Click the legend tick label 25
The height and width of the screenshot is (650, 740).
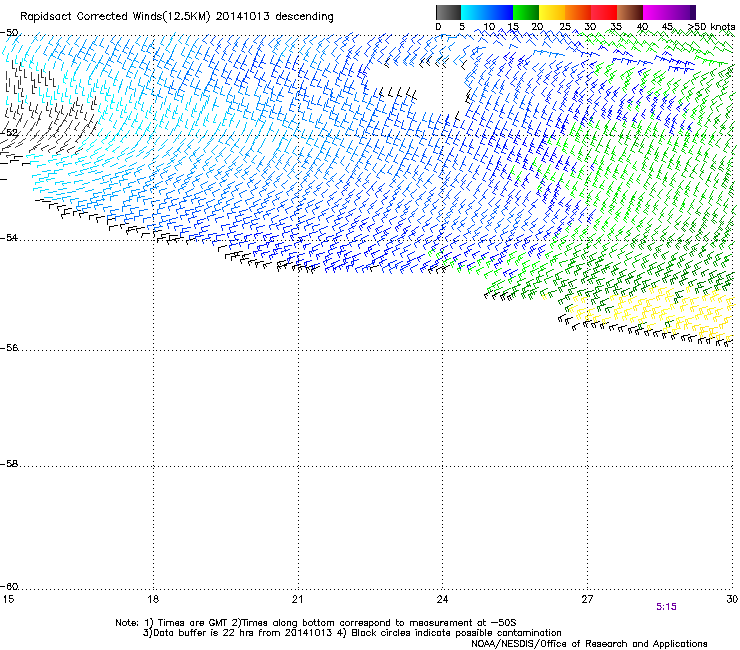565,27
